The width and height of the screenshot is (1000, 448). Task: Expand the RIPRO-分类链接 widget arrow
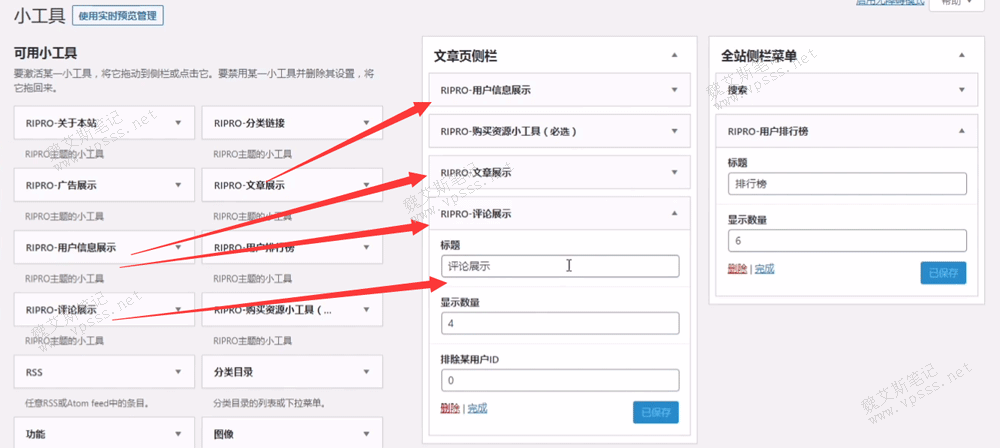[366, 123]
